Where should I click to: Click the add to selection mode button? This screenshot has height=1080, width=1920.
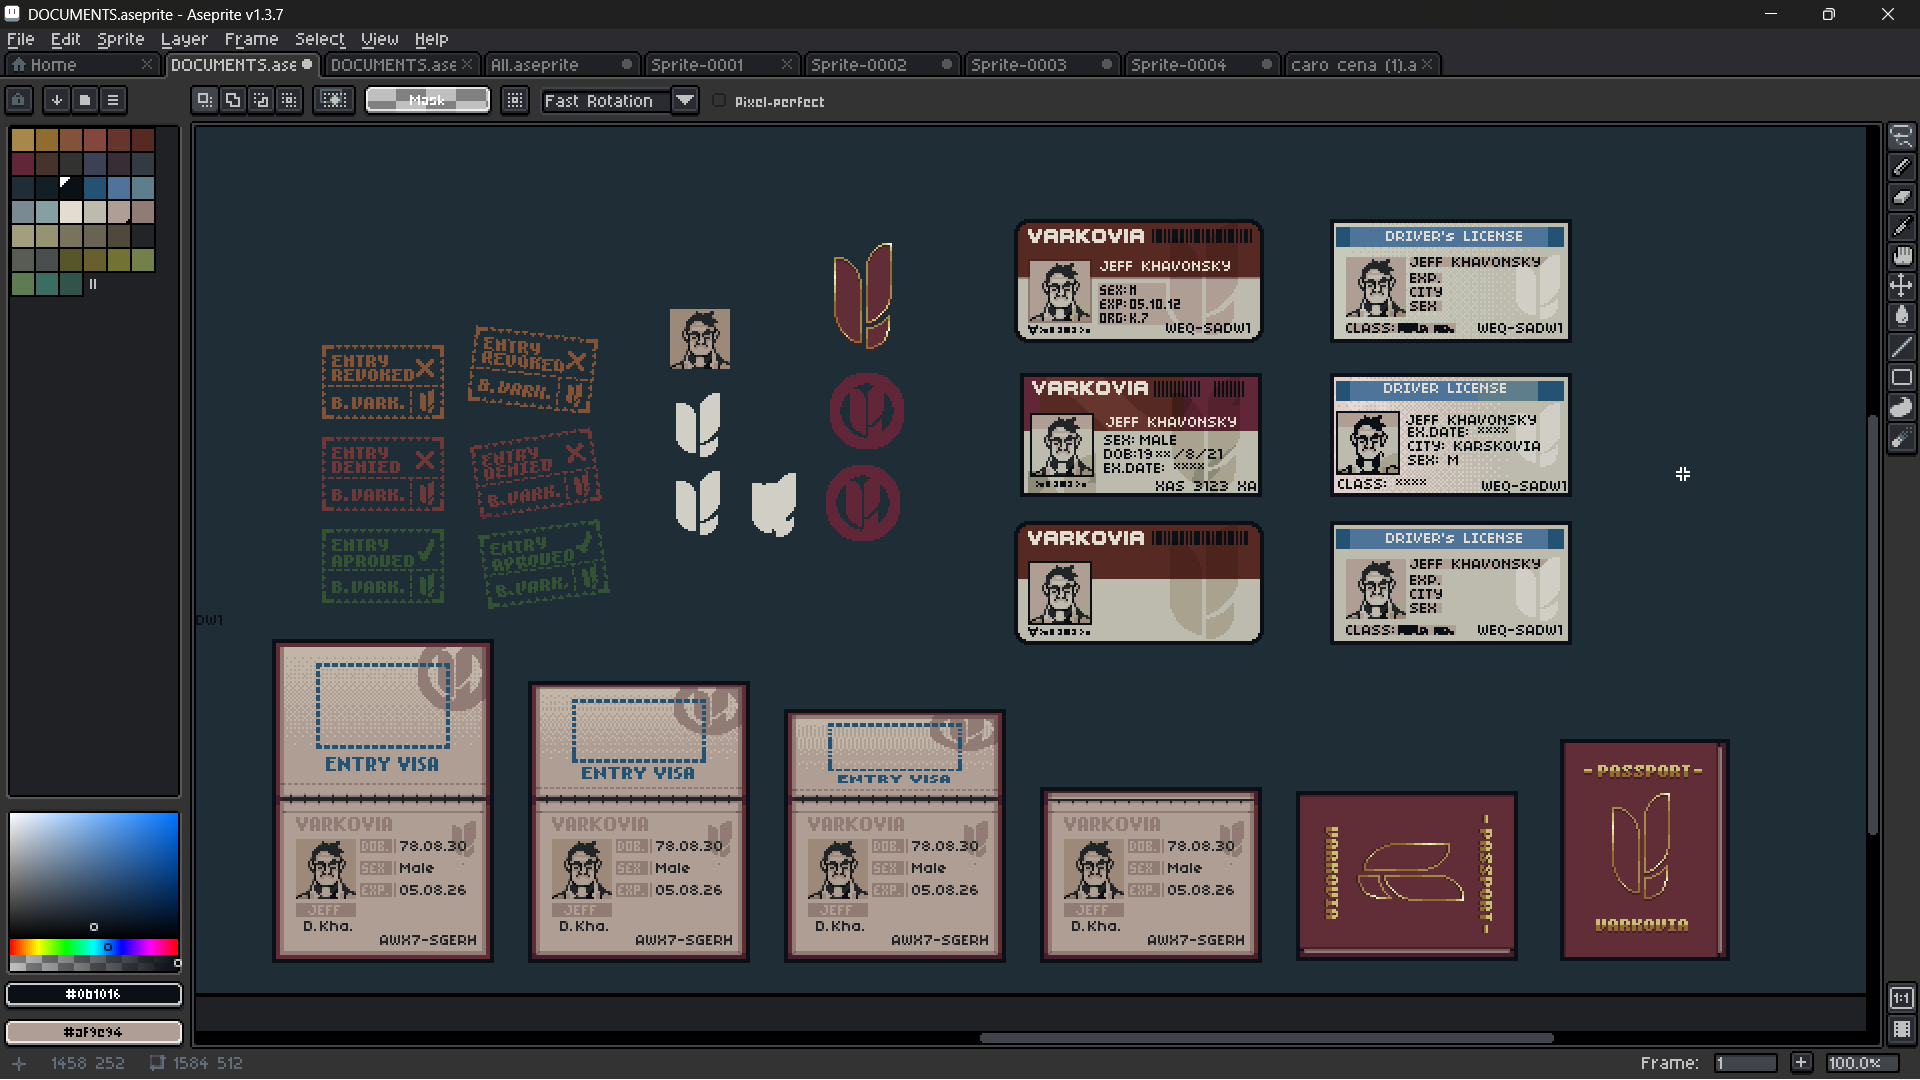[x=232, y=100]
